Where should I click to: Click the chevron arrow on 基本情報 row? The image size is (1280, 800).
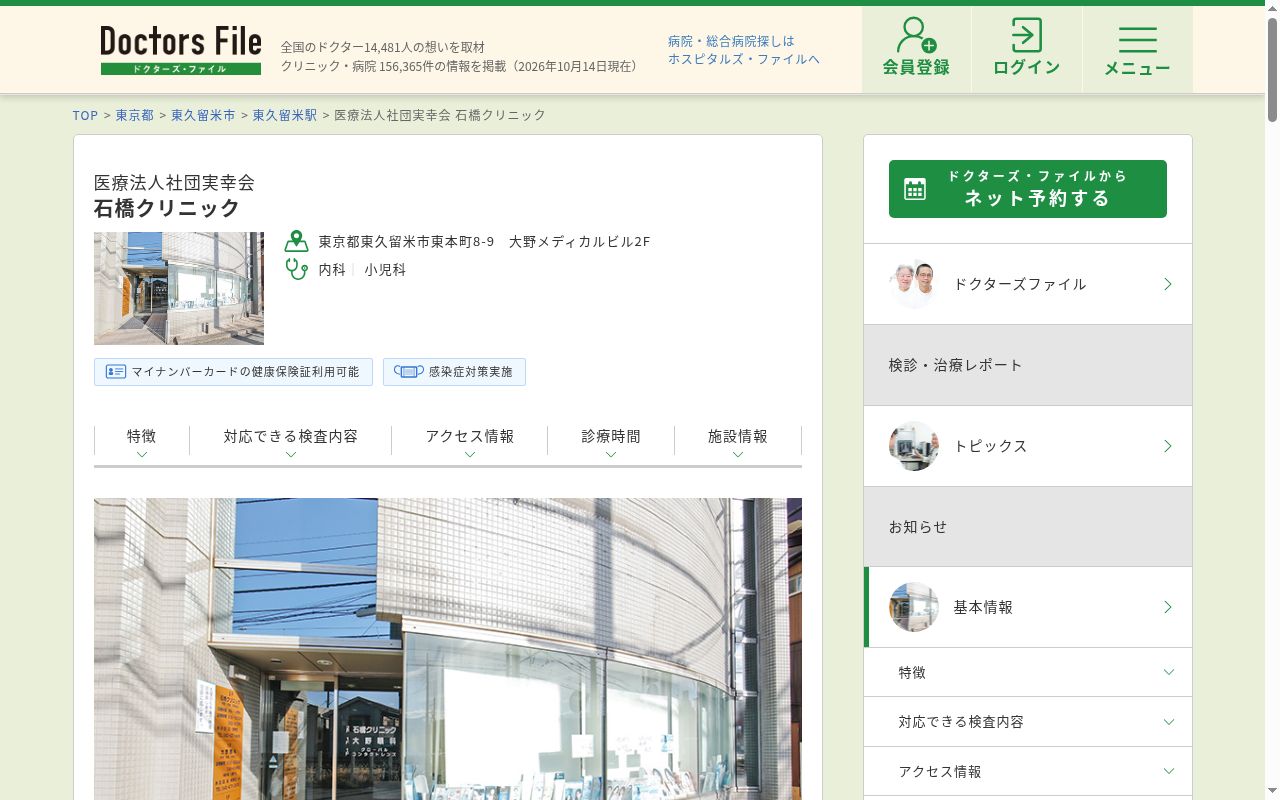coord(1168,607)
